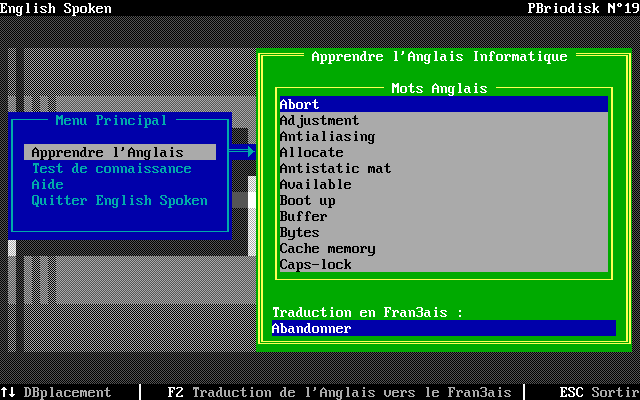Choose Aide from Menu Principal
640x400 pixels.
pos(47,184)
